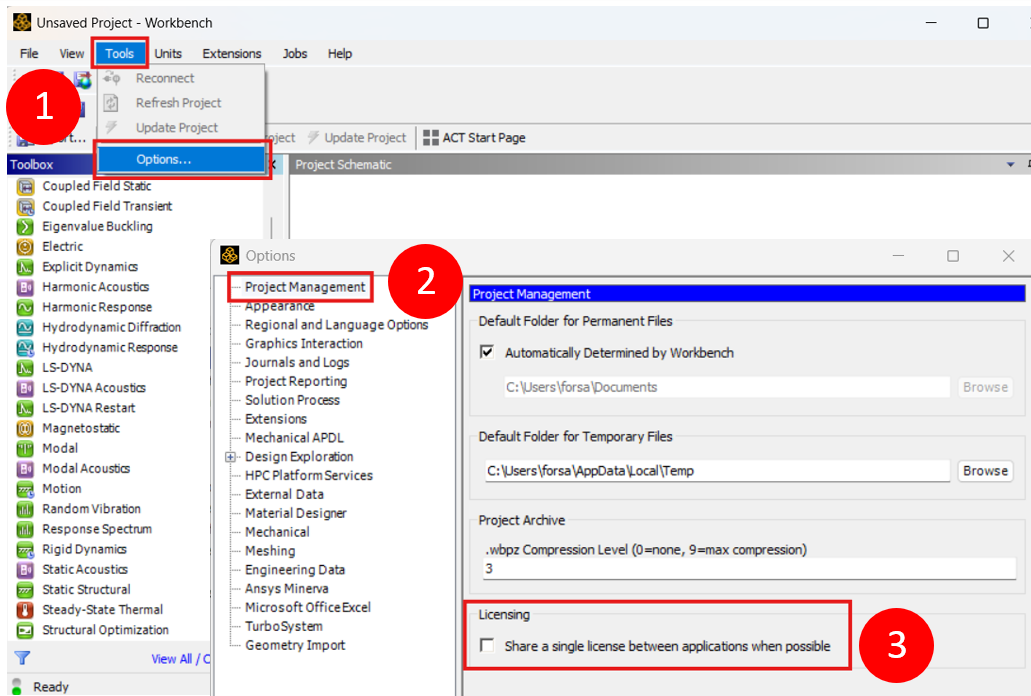Open the View menu
The image size is (1031, 696).
point(72,54)
